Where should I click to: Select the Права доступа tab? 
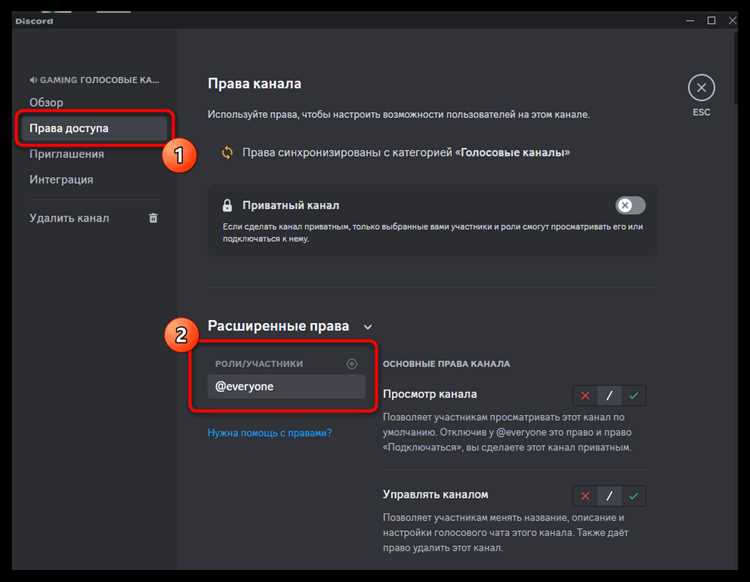(94, 128)
